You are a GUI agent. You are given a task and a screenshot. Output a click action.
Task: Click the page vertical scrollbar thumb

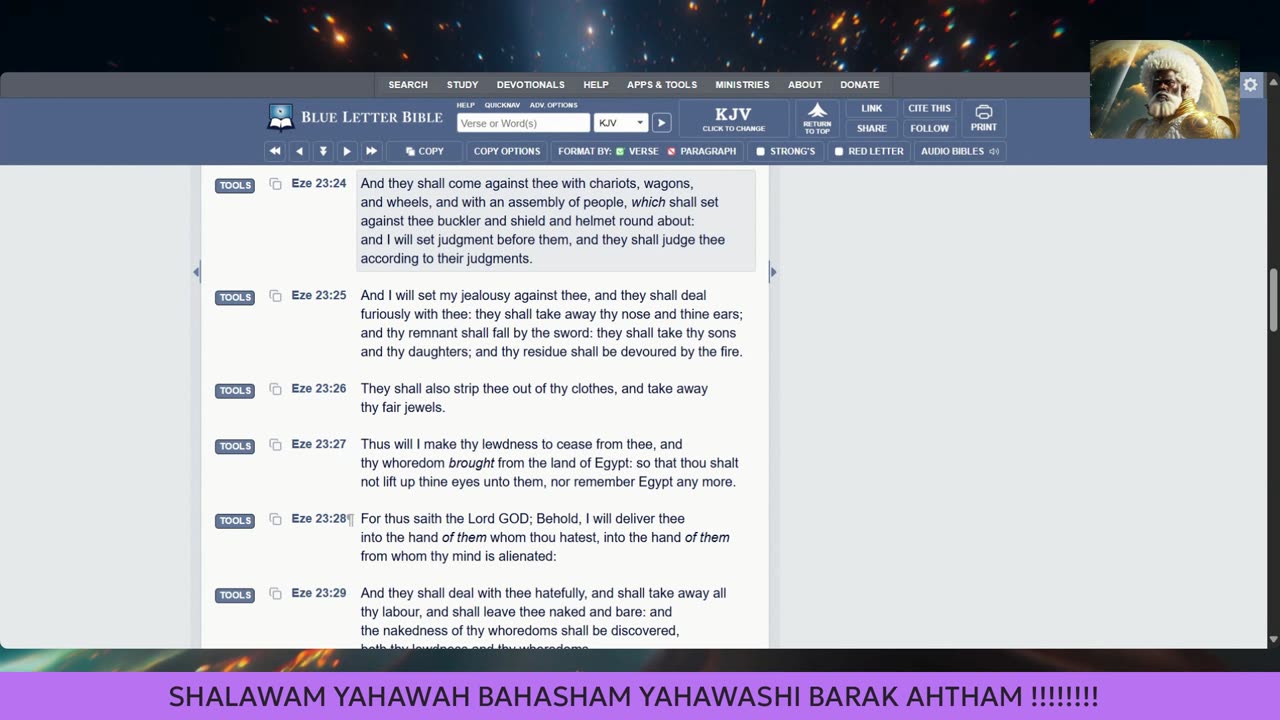tap(1273, 300)
